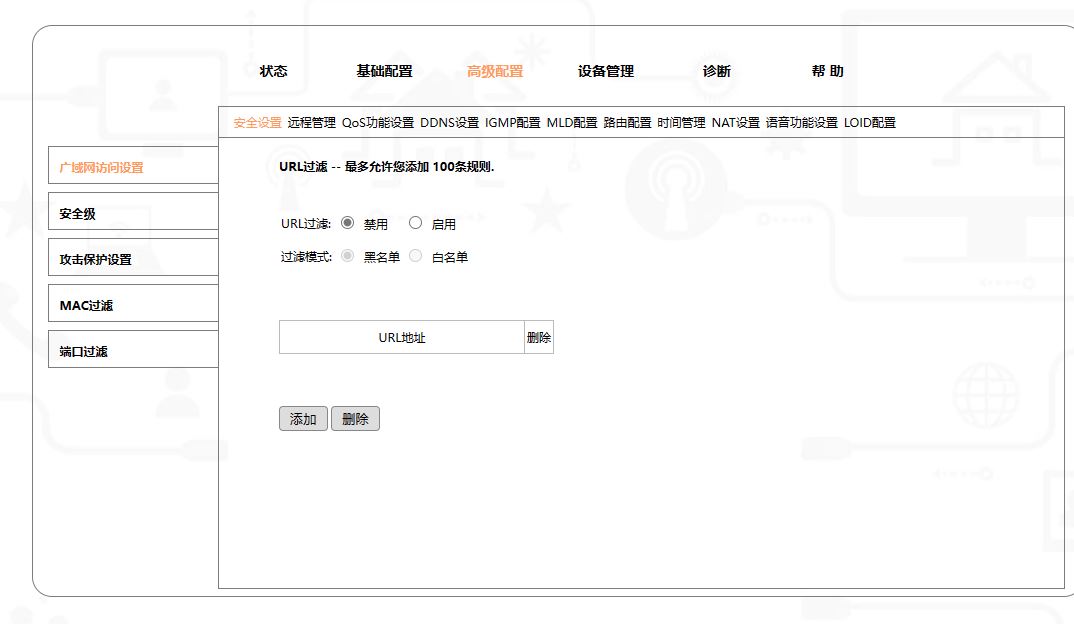
Task: Open the 设备管理 top menu
Action: pos(605,71)
